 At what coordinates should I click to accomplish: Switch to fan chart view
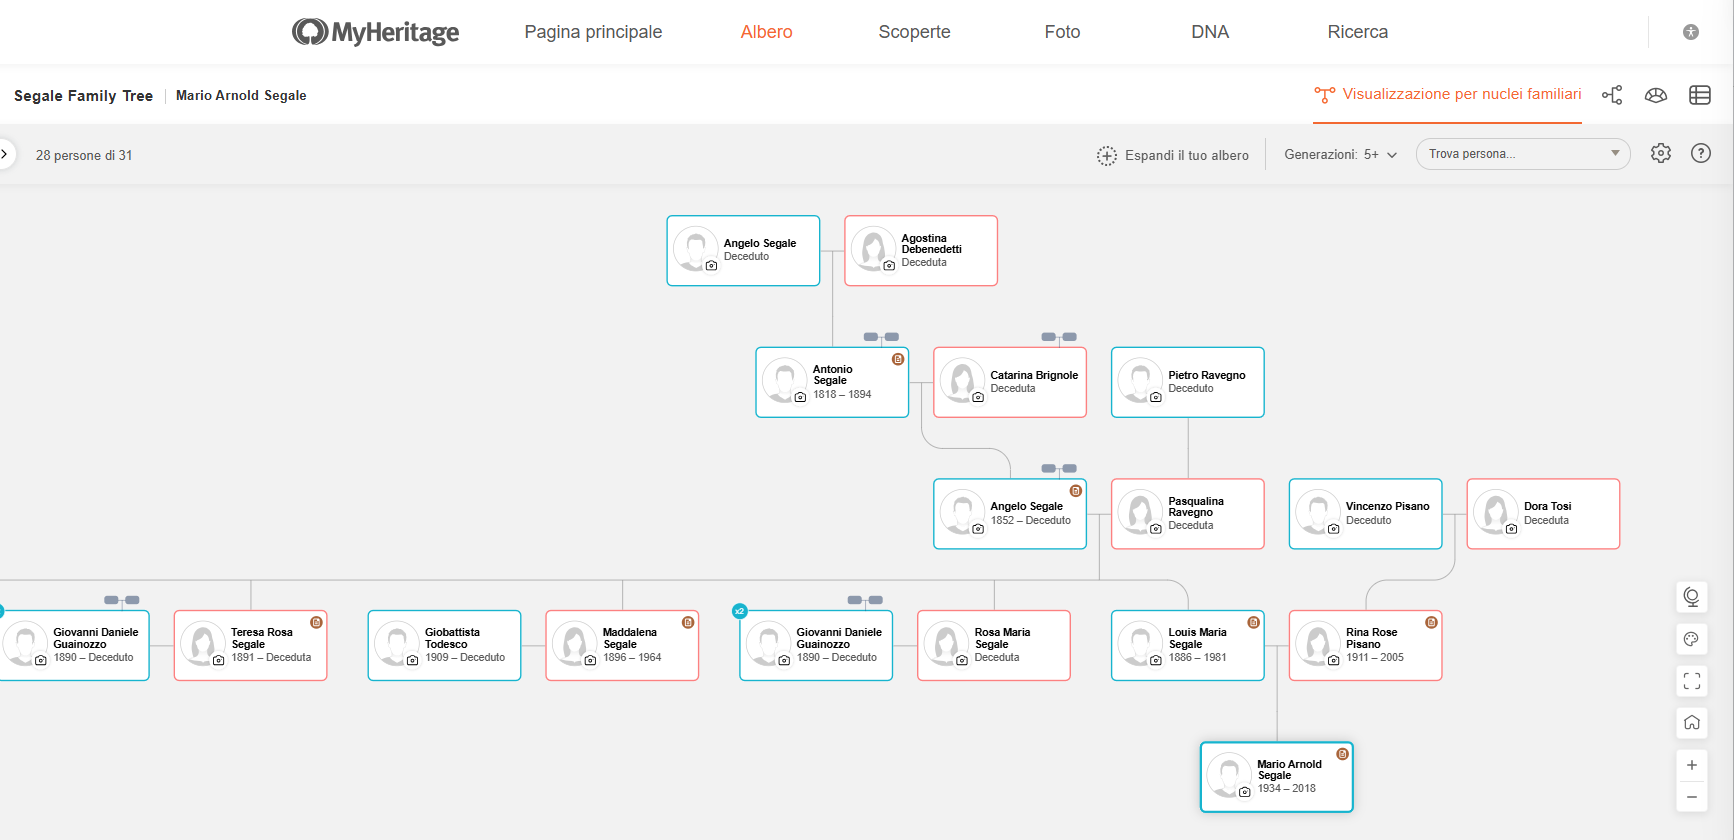pos(1656,95)
